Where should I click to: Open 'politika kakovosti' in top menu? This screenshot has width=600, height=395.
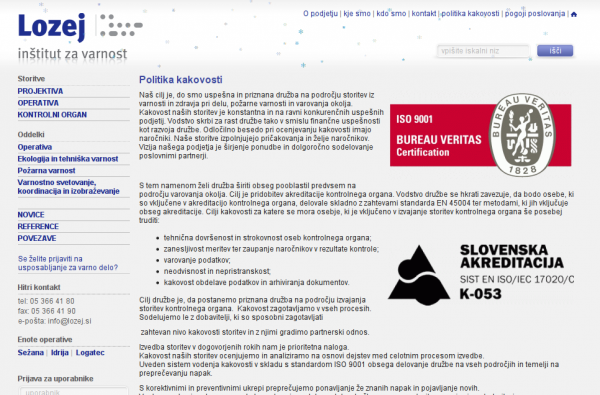tap(470, 14)
